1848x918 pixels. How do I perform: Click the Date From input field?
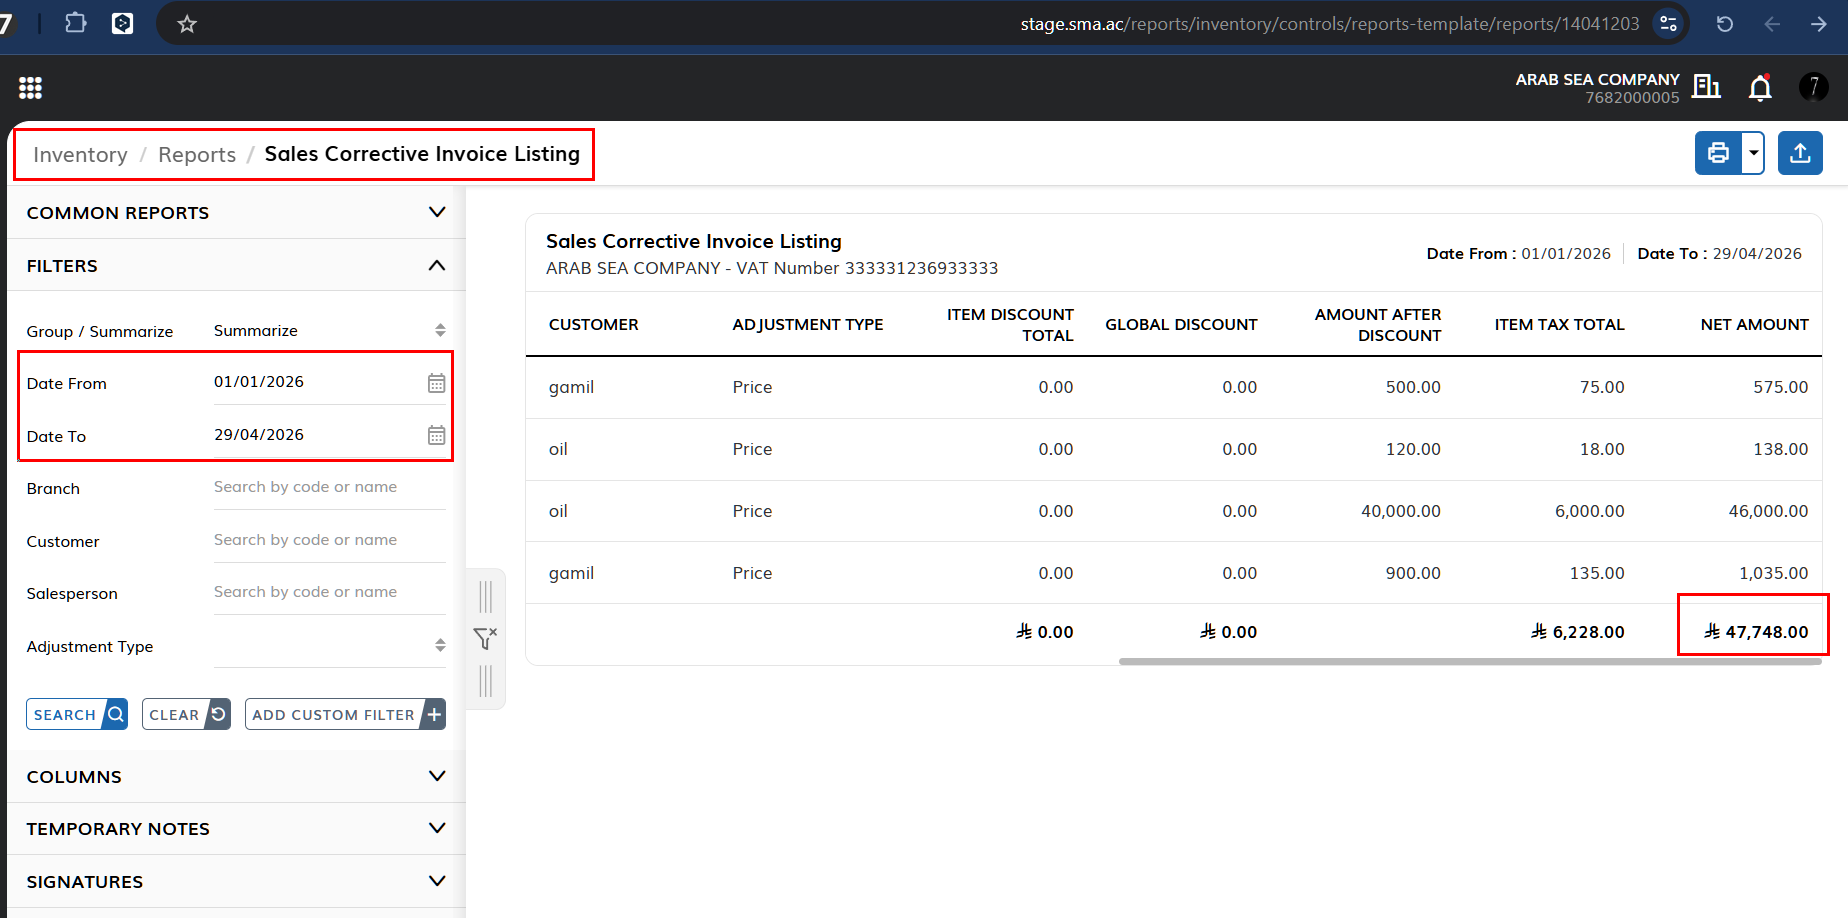point(330,382)
